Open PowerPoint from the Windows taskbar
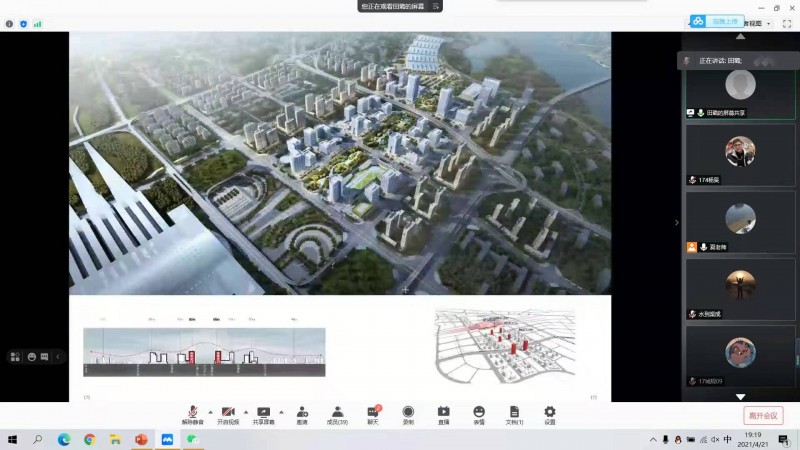The image size is (800, 450). tap(141, 439)
